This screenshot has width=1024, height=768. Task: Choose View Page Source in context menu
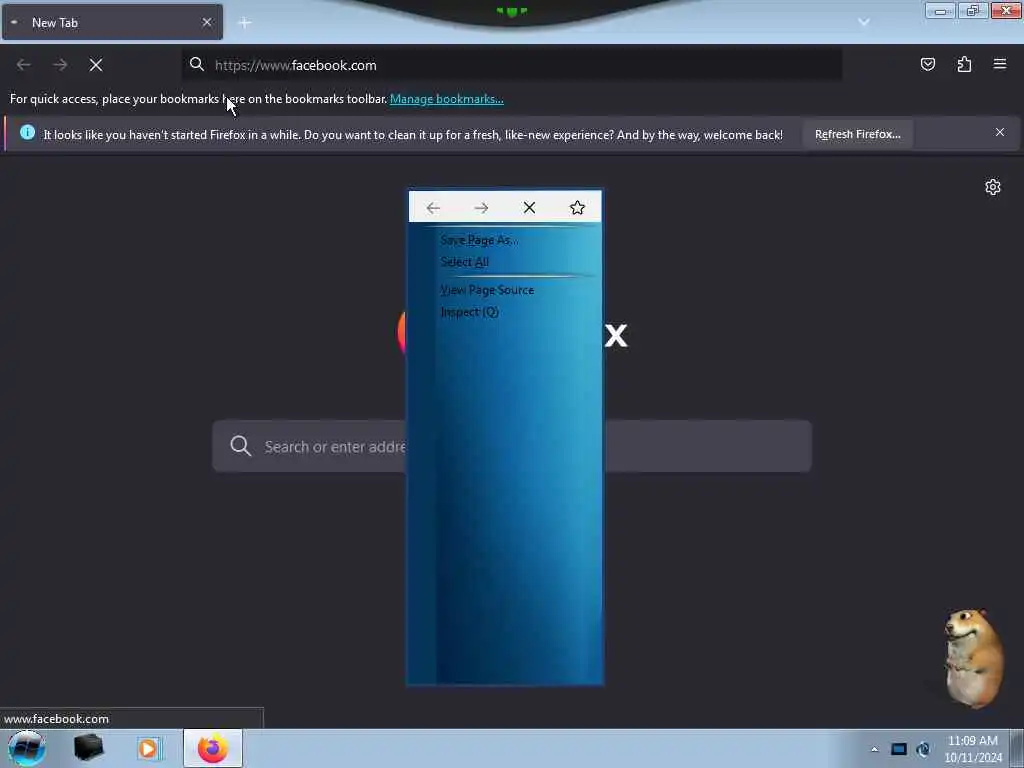click(487, 290)
